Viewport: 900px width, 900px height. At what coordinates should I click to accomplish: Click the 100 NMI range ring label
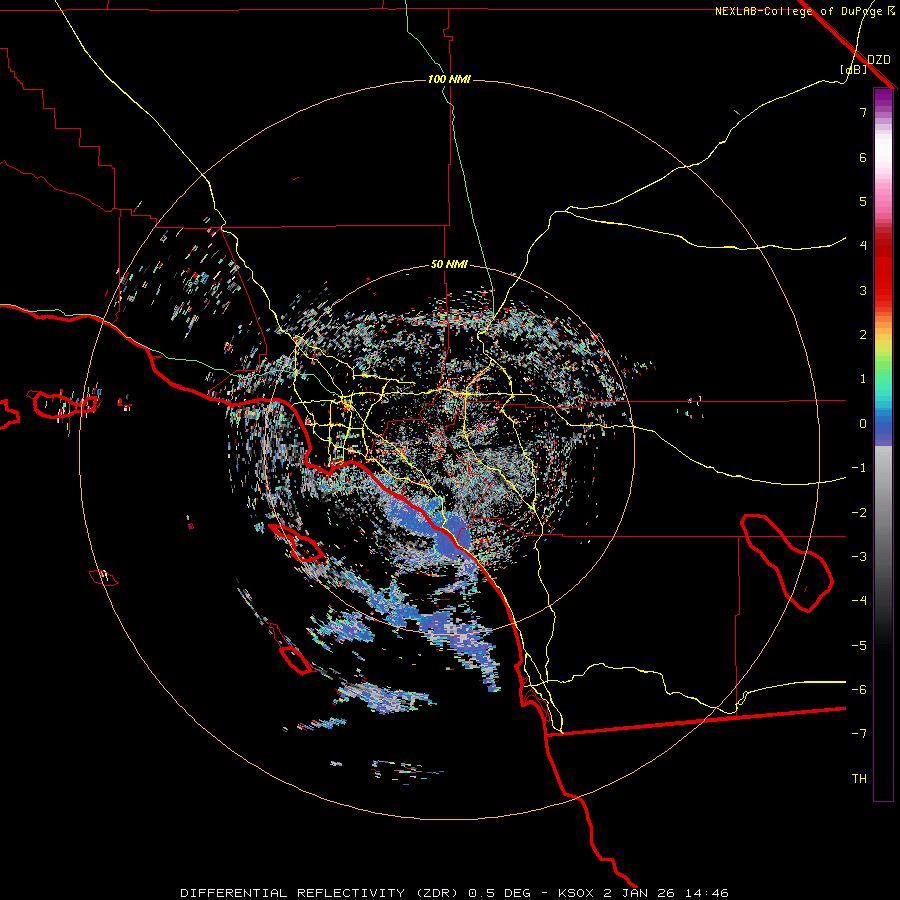[449, 79]
